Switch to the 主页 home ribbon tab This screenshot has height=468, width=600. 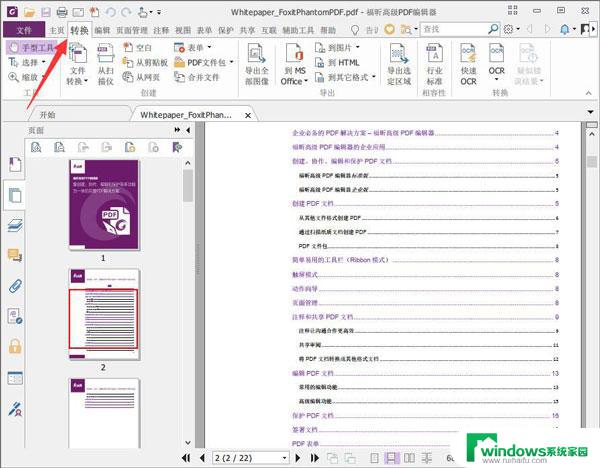tap(57, 30)
